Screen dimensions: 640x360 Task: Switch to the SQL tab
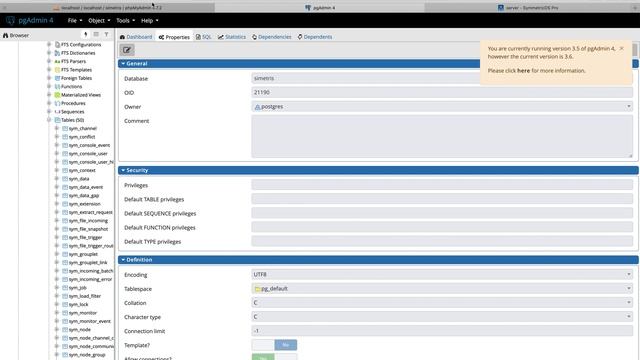pyautogui.click(x=204, y=37)
